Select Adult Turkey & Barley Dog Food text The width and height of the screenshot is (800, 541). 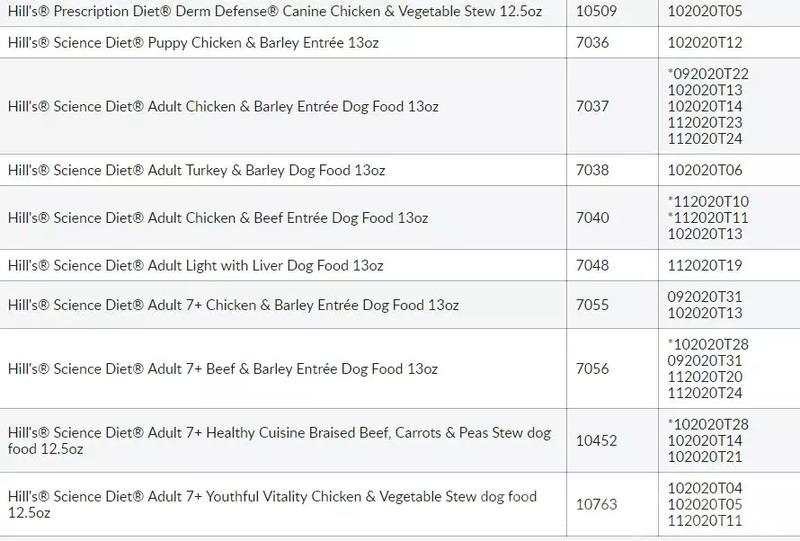[195, 170]
